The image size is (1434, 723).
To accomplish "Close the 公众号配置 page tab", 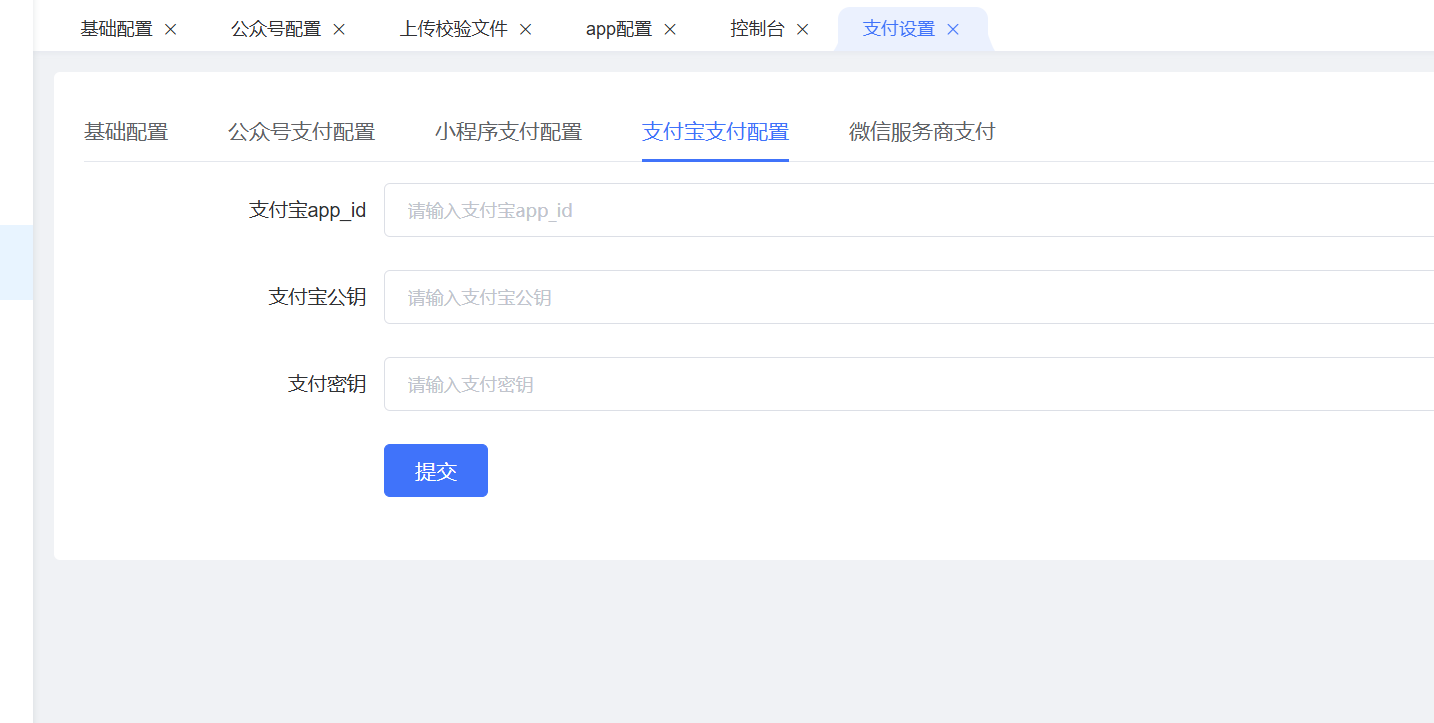I will [x=339, y=30].
